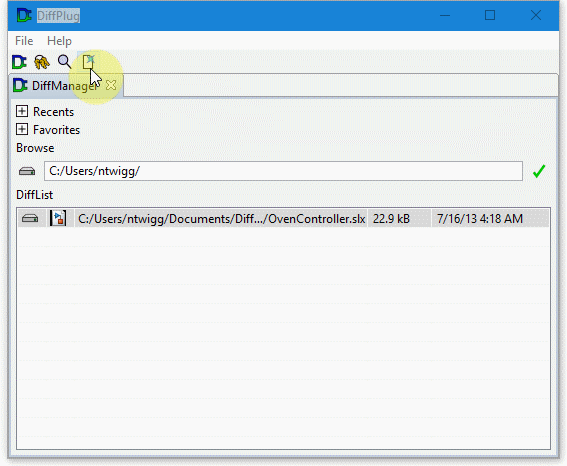Screen dimensions: 567x466
Task: Select the magnifying glass search tool
Action: [64, 62]
